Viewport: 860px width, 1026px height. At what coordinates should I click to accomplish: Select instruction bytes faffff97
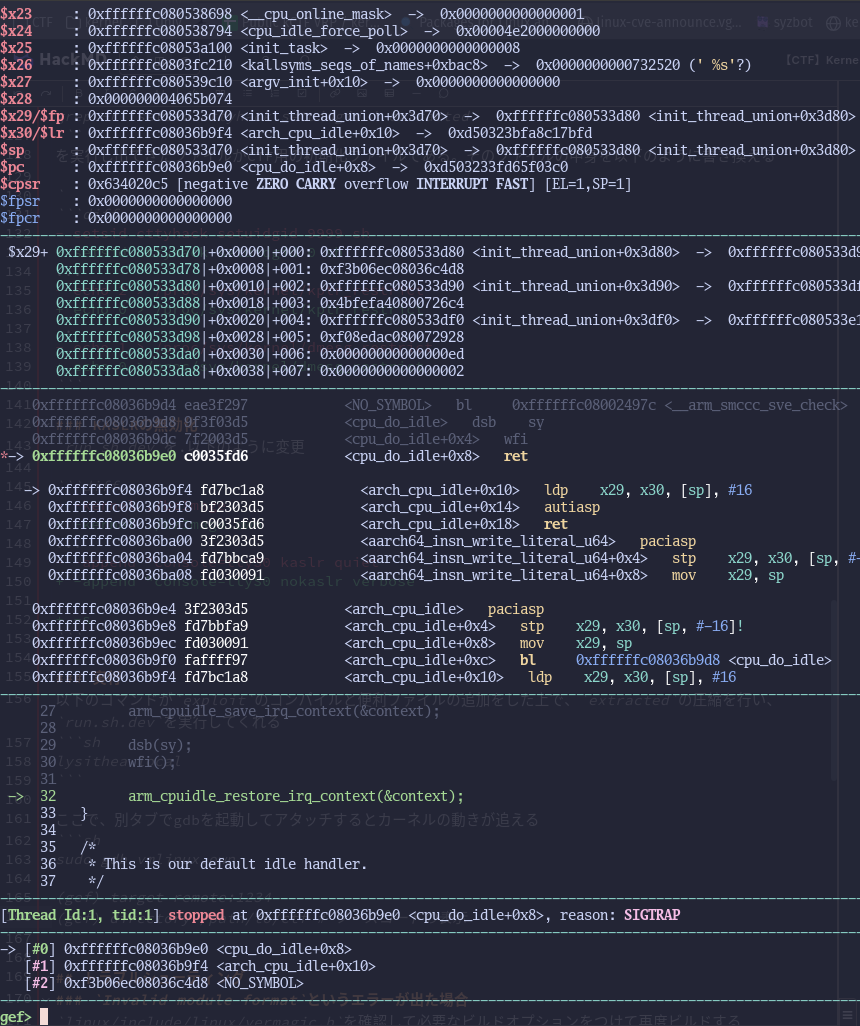[215, 660]
